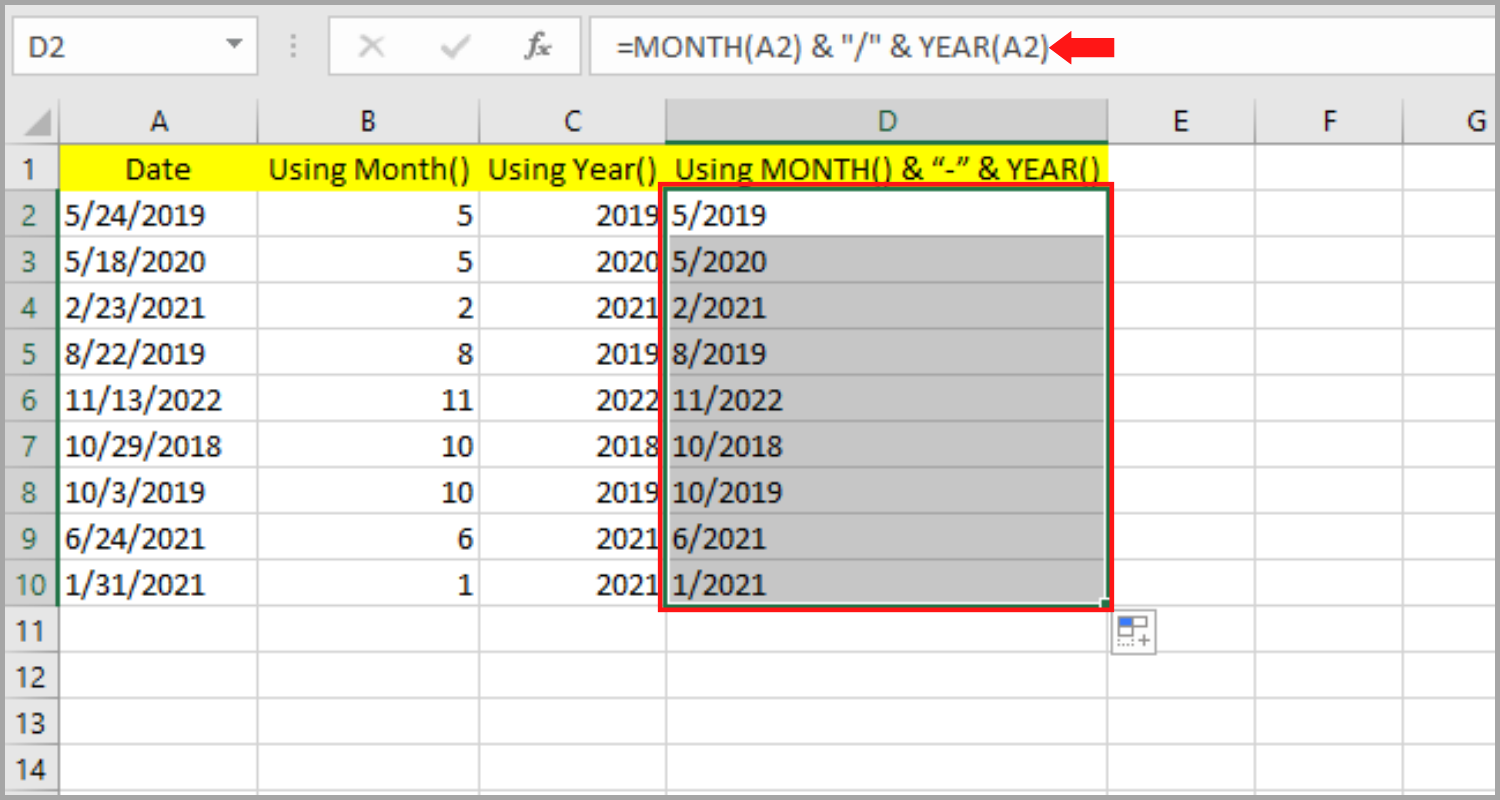1500x800 pixels.
Task: Select row 10 header
Action: click(x=30, y=584)
